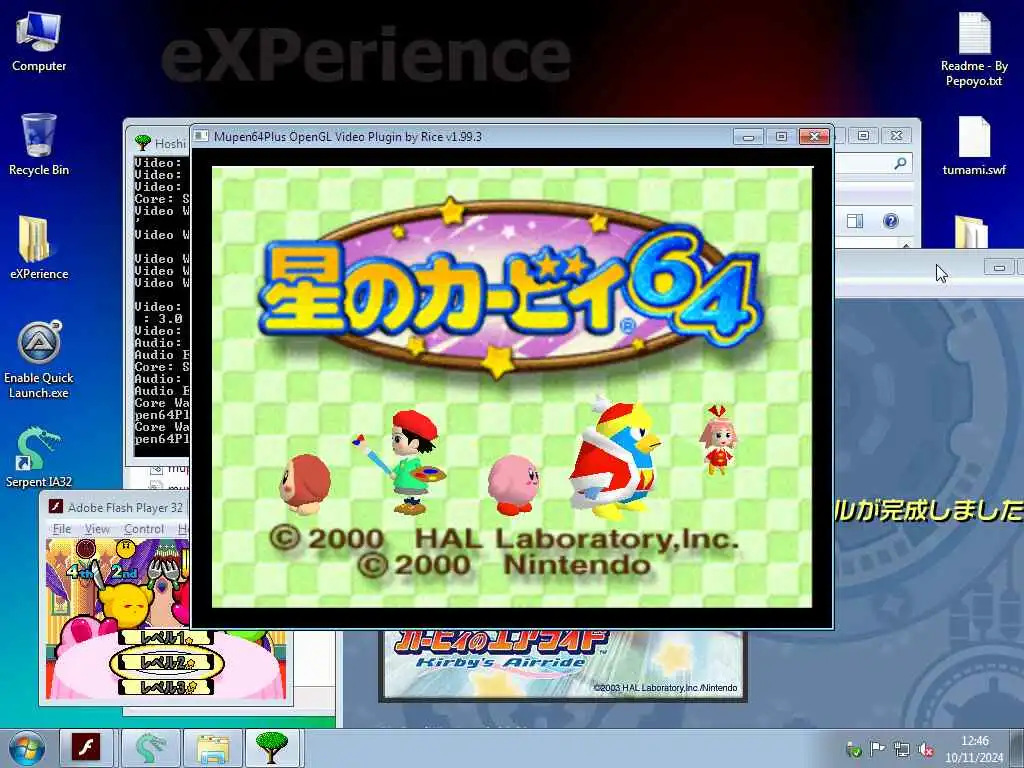Toggle the Explorer preview pane icon
Viewport: 1024px width, 768px height.
coord(855,221)
